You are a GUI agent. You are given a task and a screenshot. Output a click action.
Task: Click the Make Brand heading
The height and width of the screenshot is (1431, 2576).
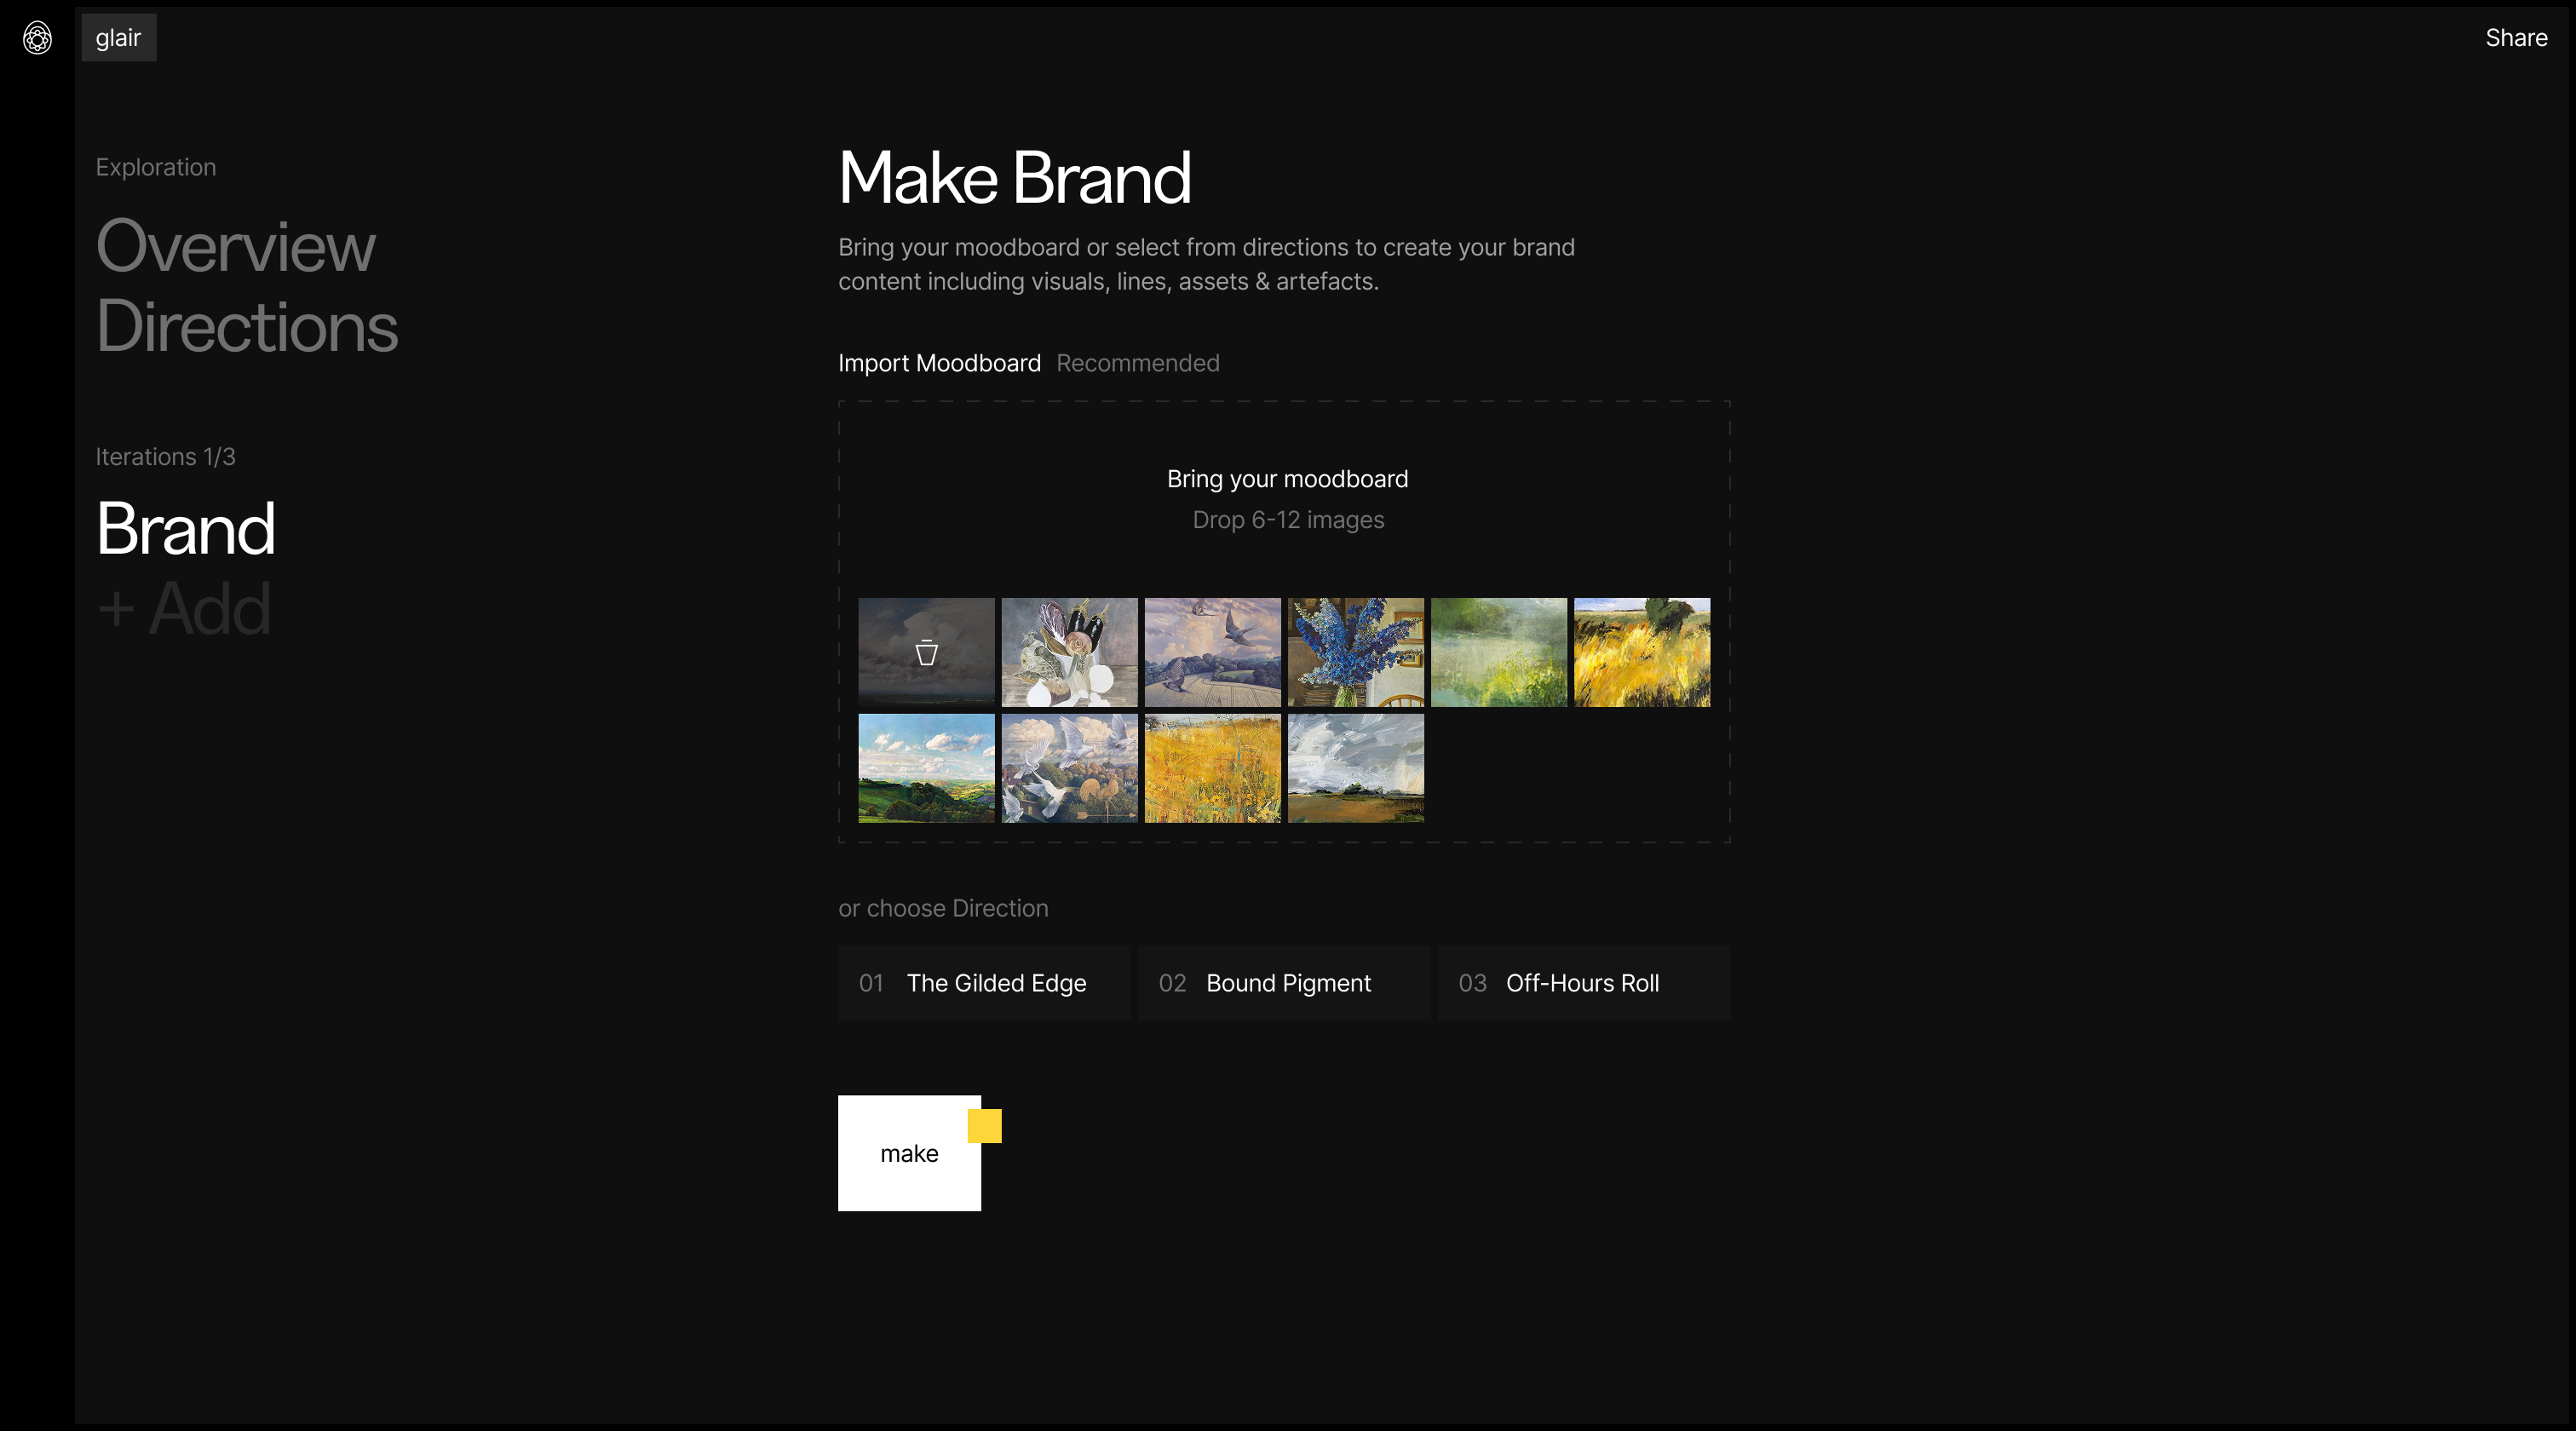coord(1014,178)
